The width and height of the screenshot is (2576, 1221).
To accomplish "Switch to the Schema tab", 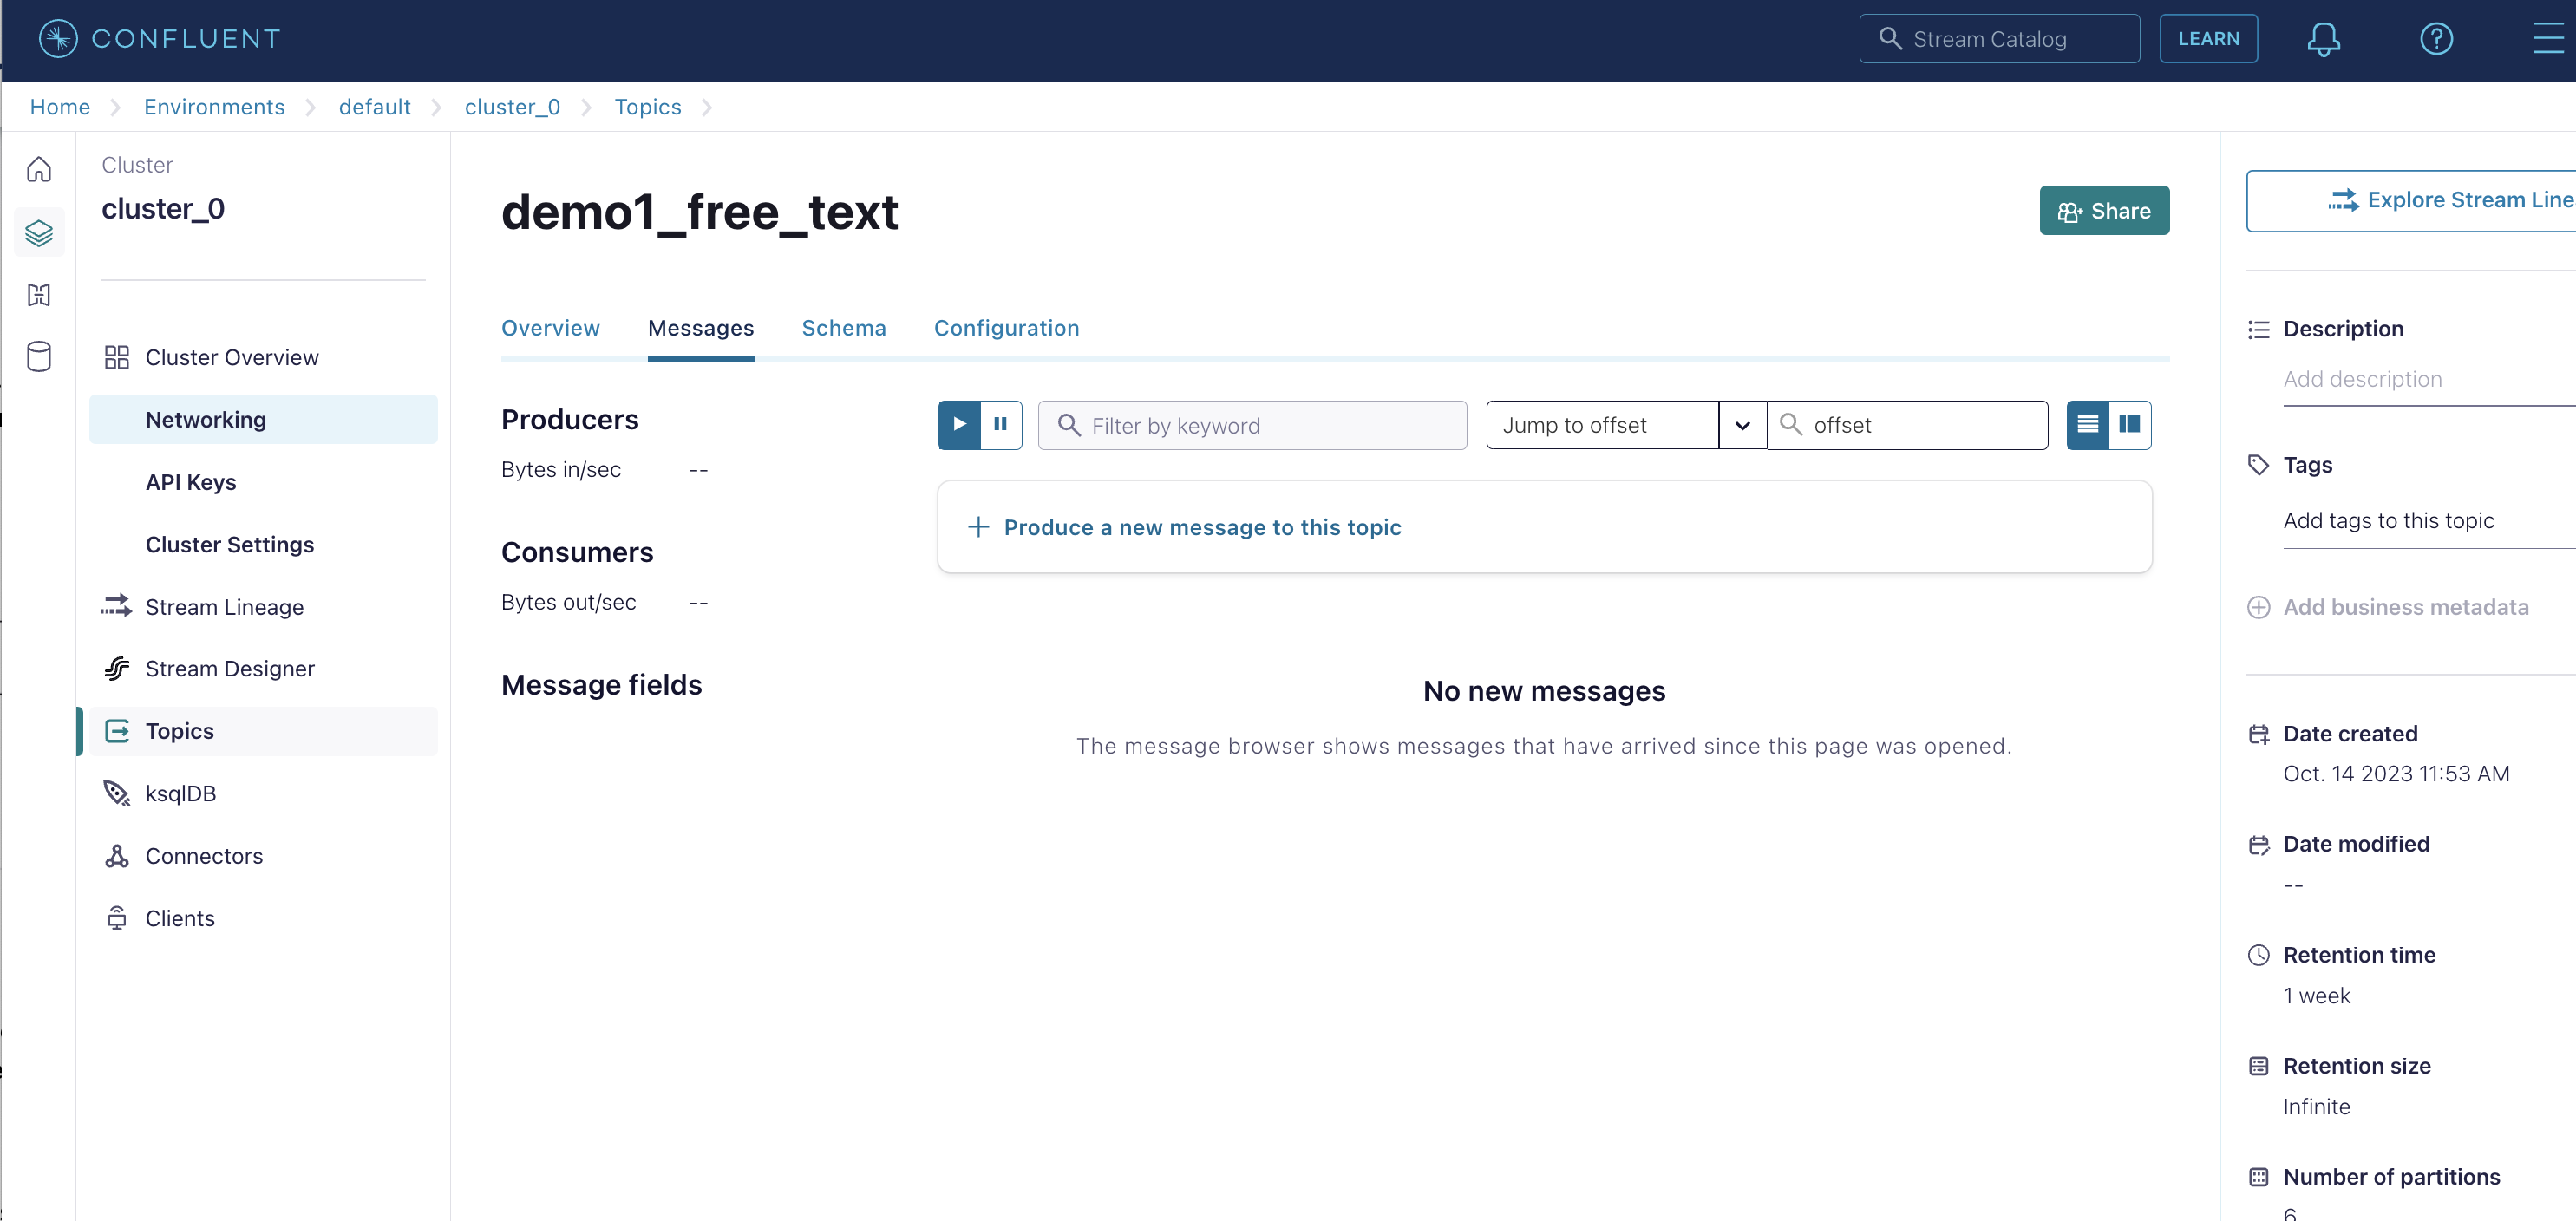I will (843, 328).
